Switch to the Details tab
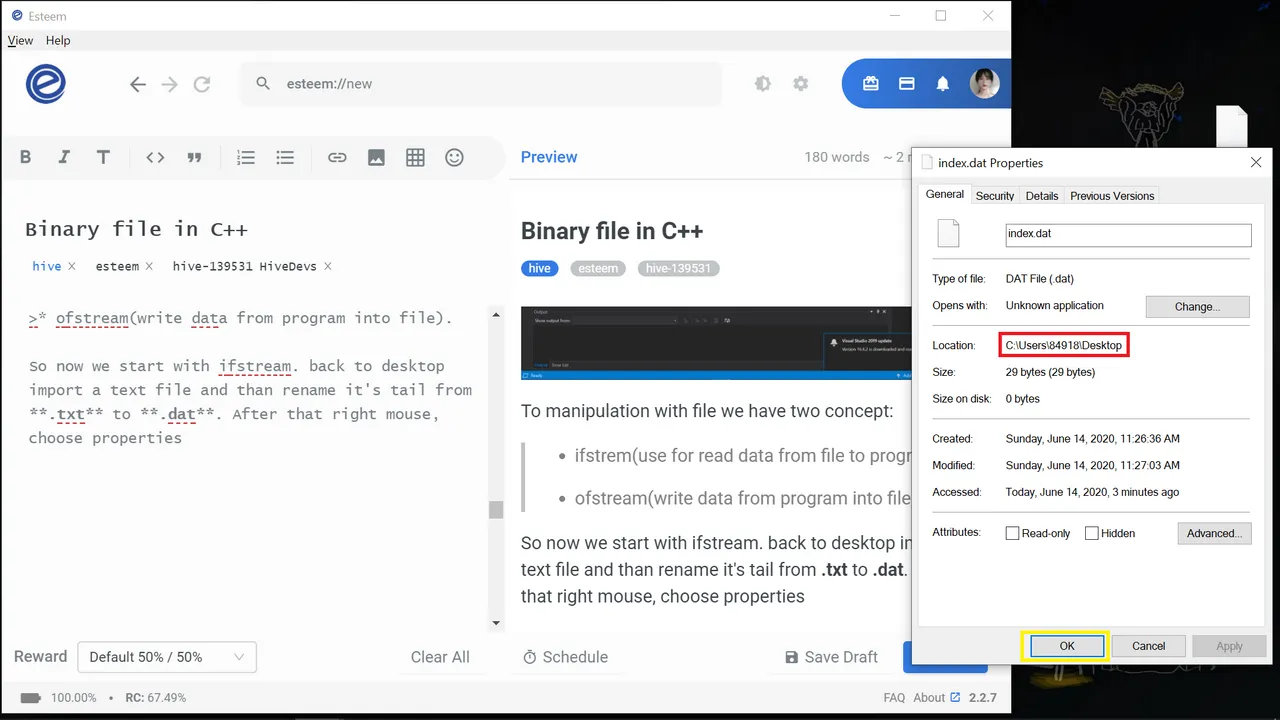Screen dimensions: 1280x720 coord(1042,196)
